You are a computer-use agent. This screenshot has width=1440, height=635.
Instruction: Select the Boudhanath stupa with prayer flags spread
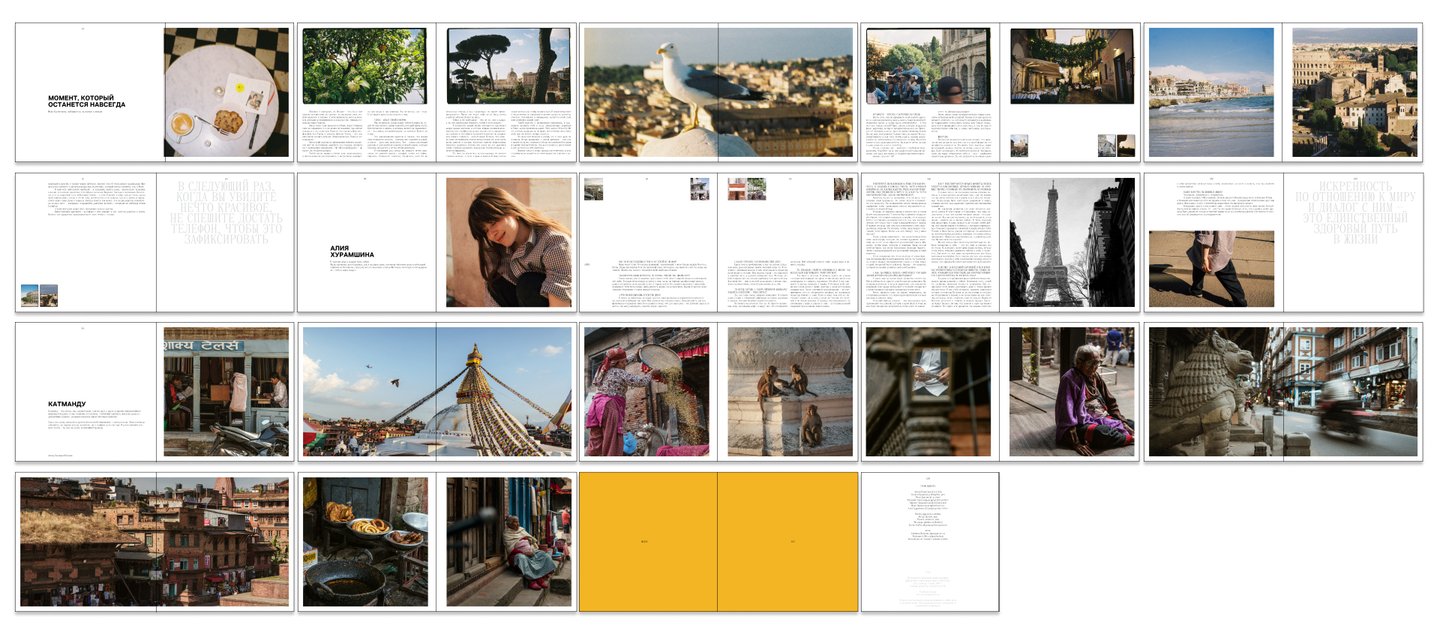[436, 392]
